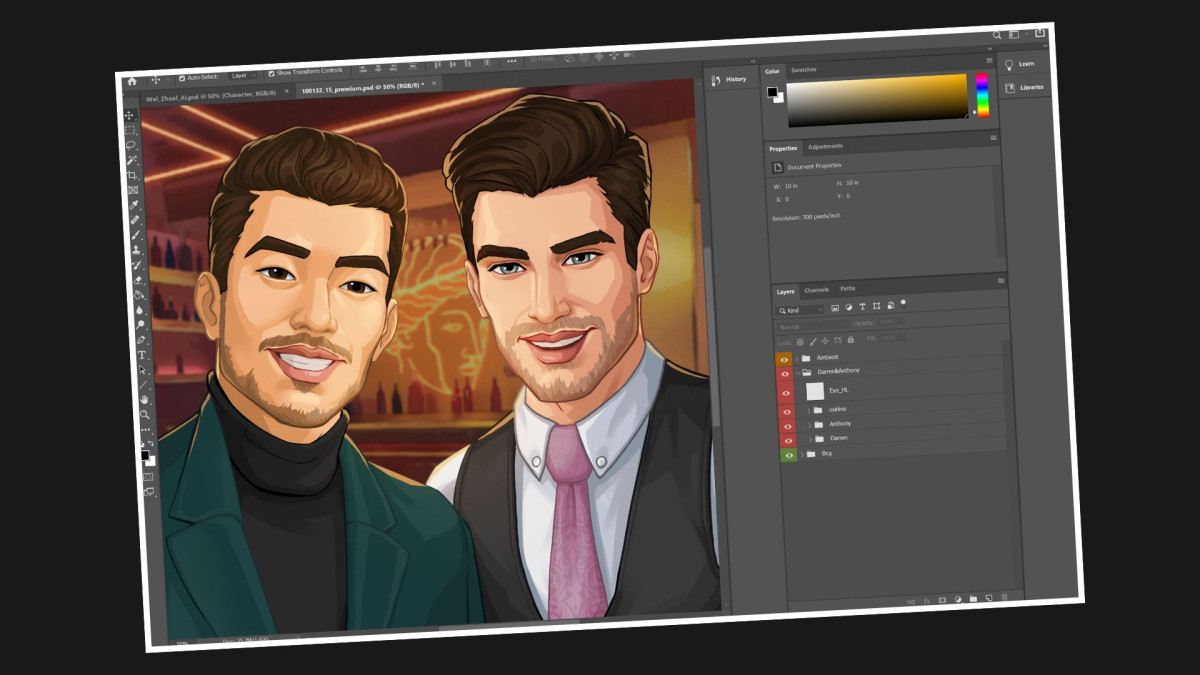Activate the Horizontal Type tool
This screenshot has height=675, width=1200.
(142, 355)
